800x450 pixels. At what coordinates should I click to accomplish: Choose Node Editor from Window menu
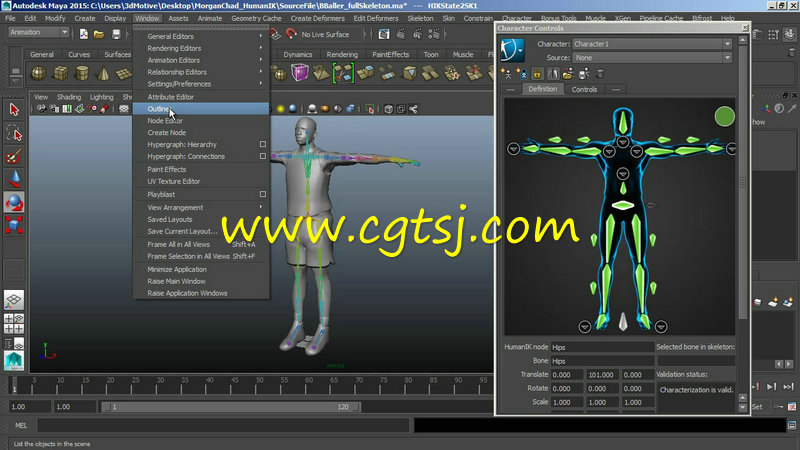pyautogui.click(x=202, y=121)
